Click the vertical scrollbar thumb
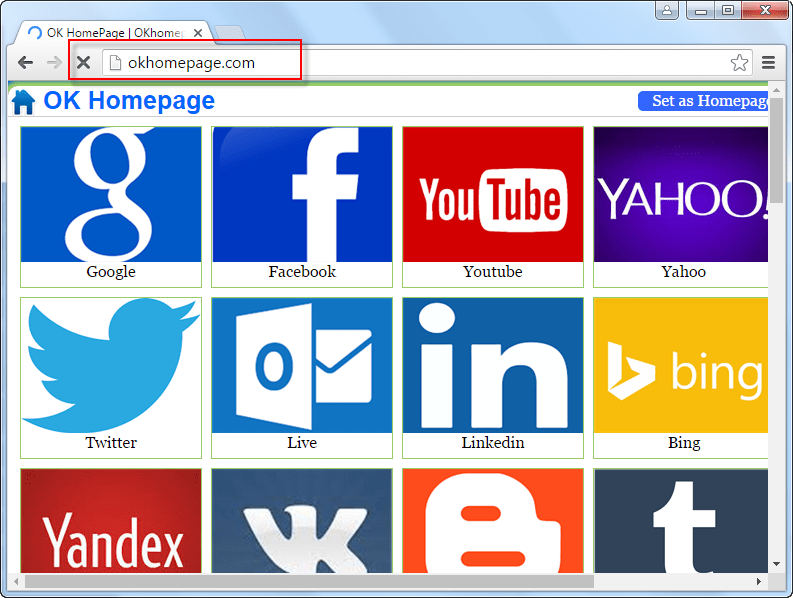 776,150
